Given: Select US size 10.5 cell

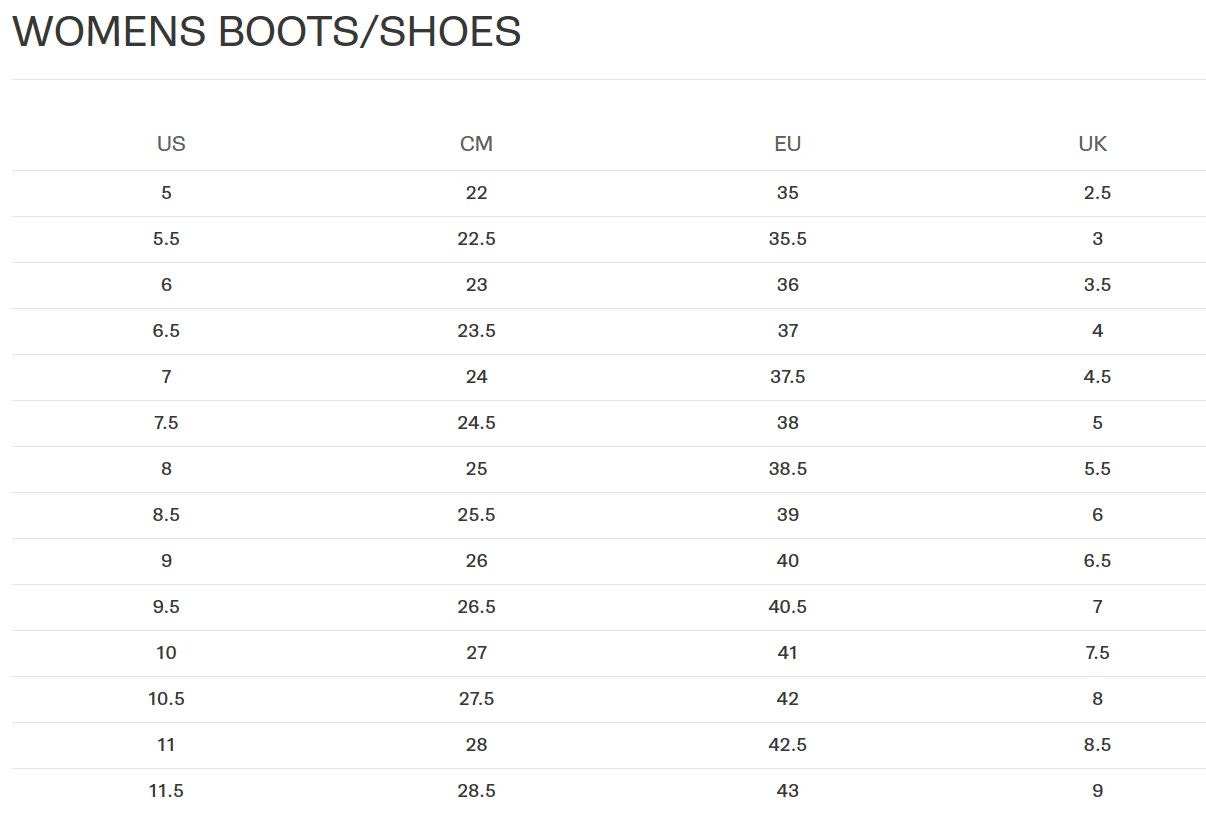Looking at the screenshot, I should pos(166,699).
